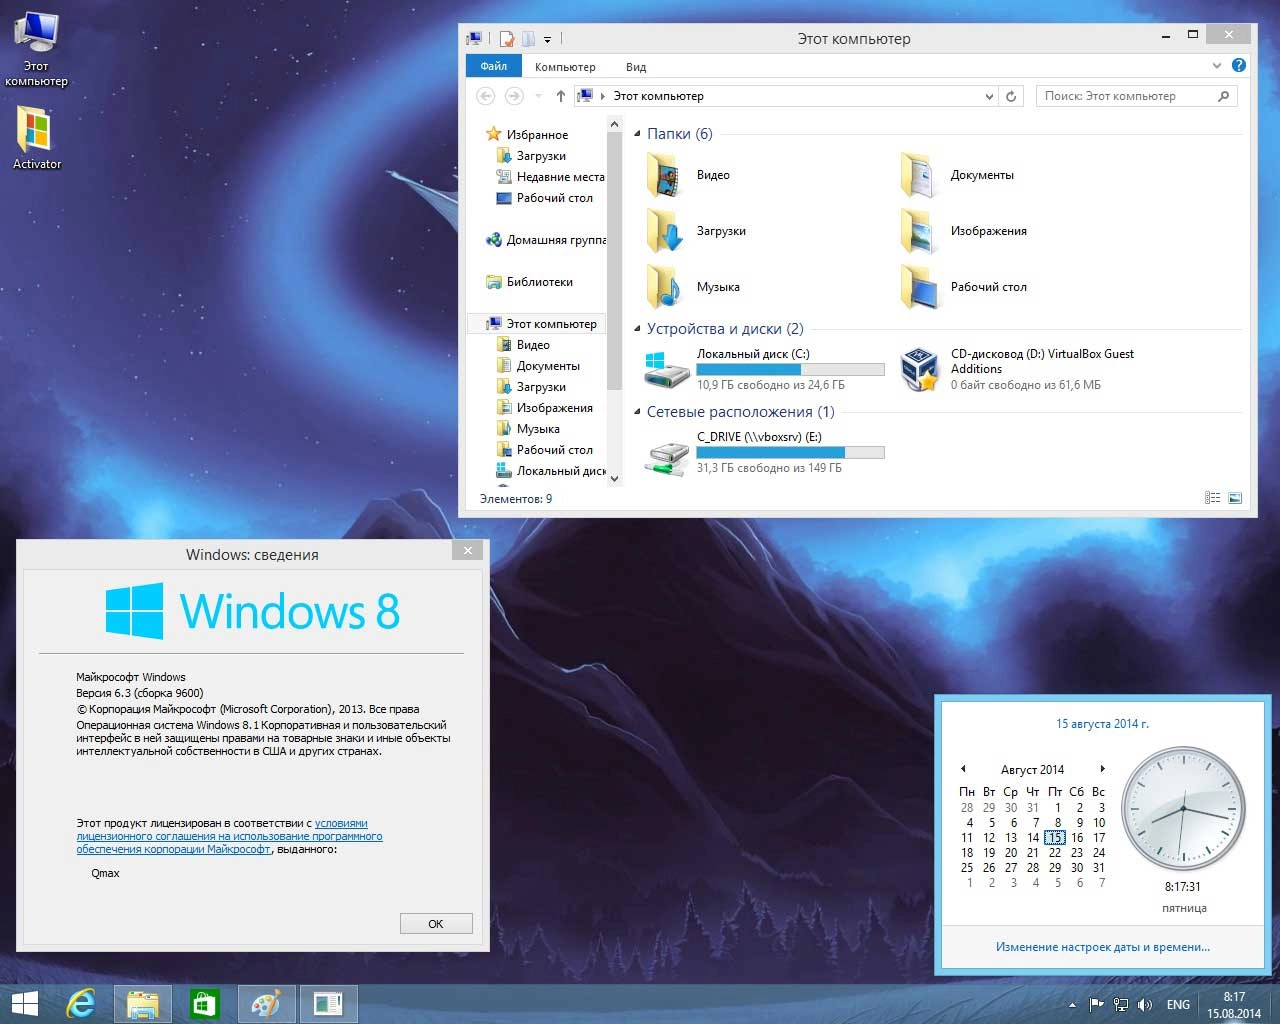Click the Этот компьютер address bar path
Image resolution: width=1280 pixels, height=1024 pixels.
coord(658,96)
